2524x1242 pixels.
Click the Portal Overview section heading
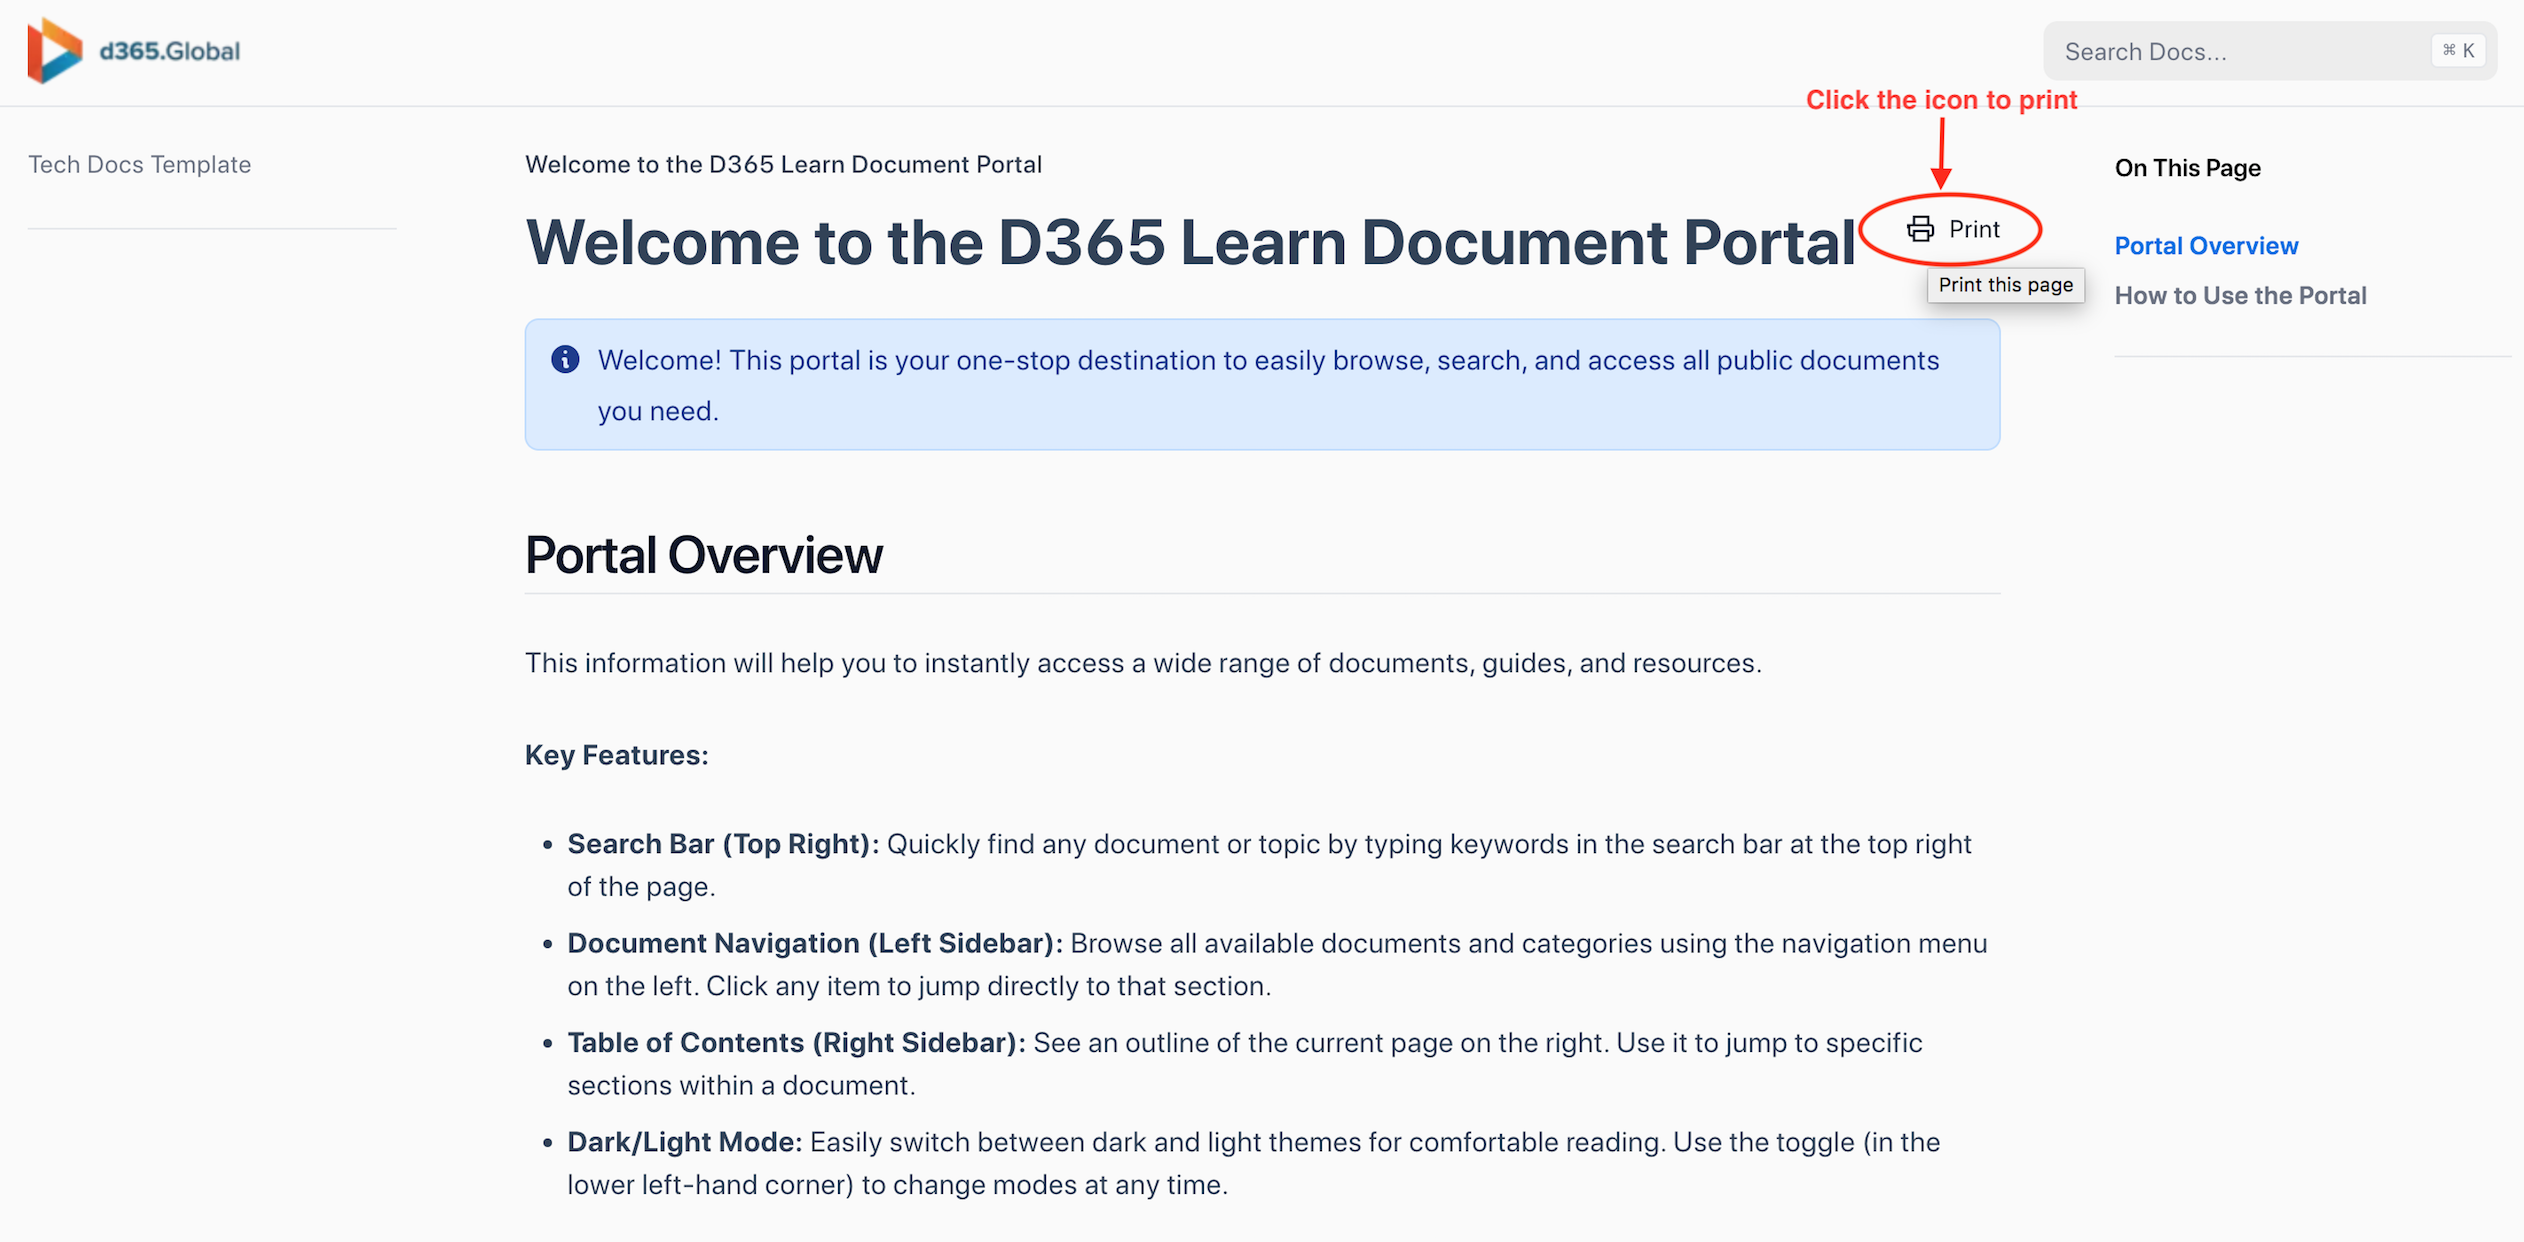(x=703, y=555)
